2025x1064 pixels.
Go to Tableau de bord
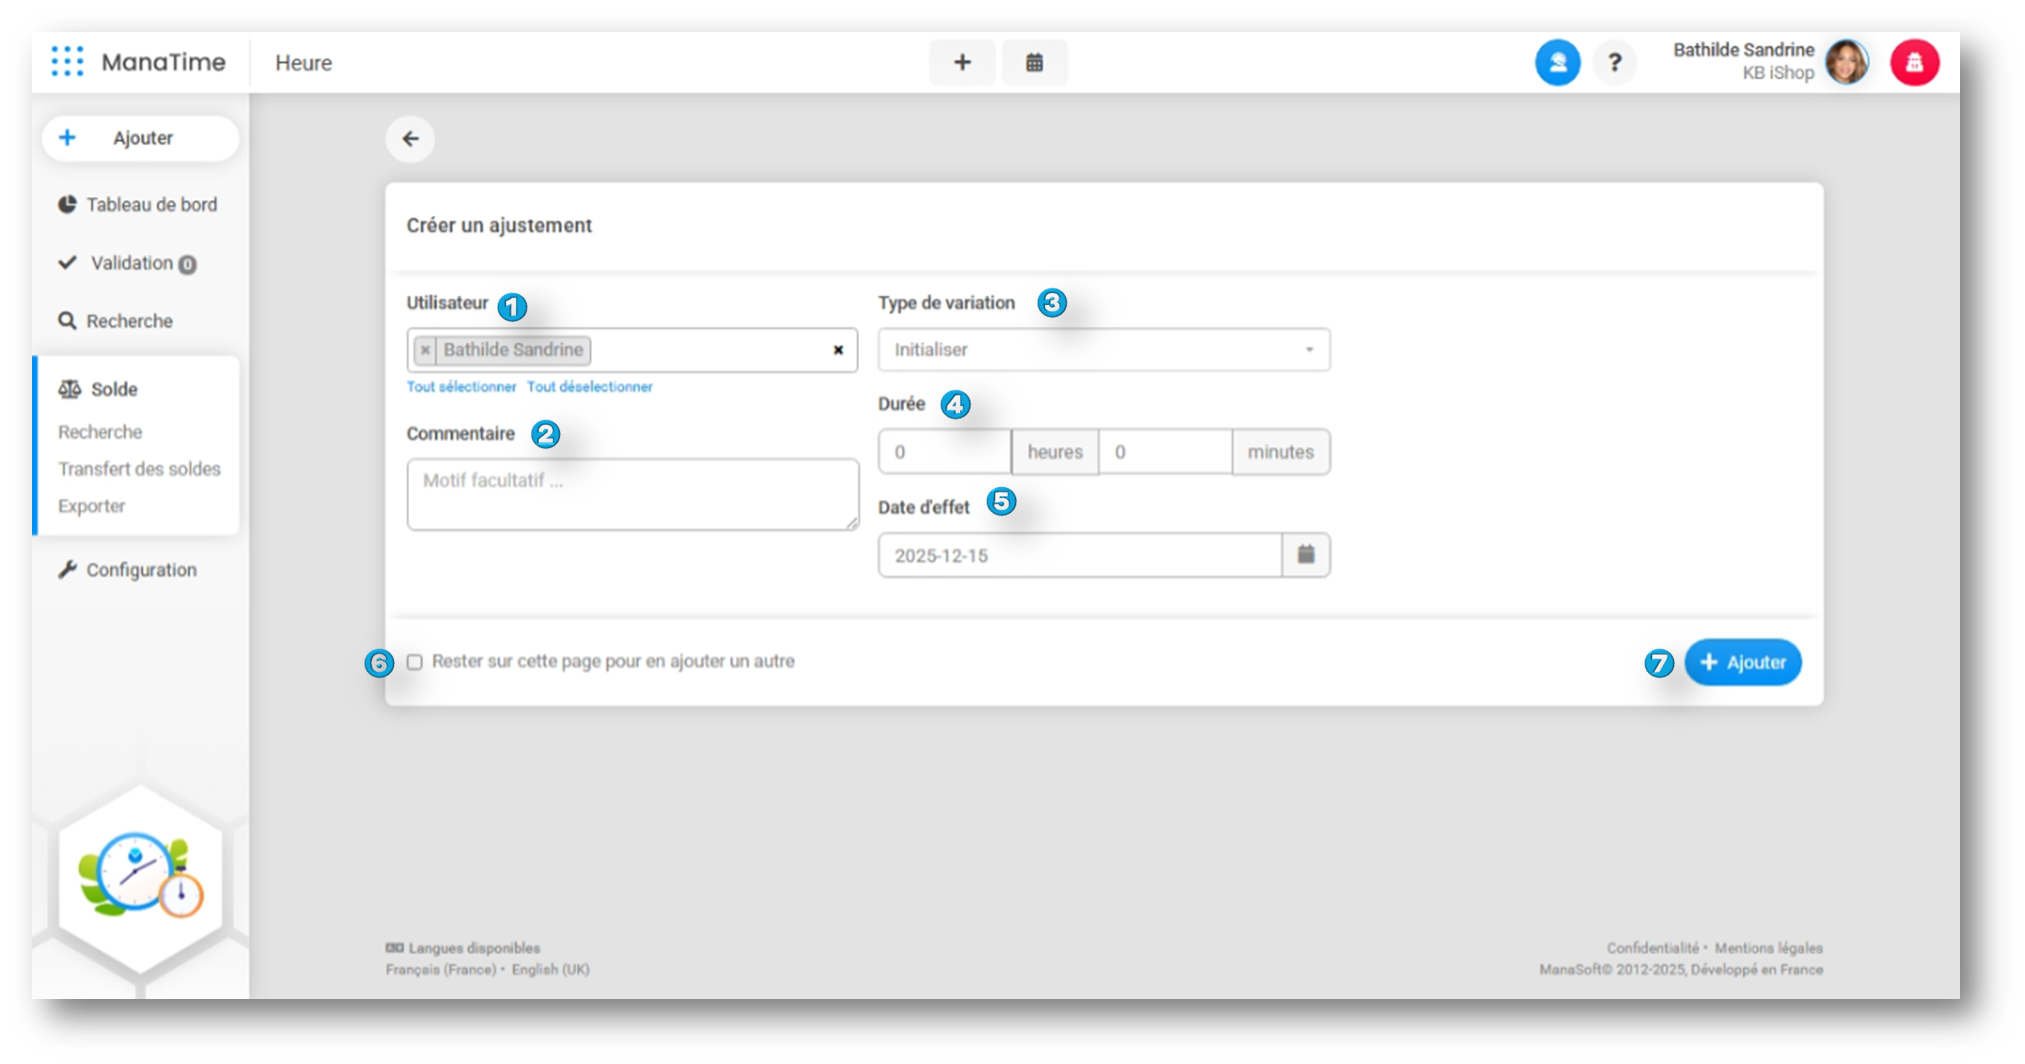151,205
